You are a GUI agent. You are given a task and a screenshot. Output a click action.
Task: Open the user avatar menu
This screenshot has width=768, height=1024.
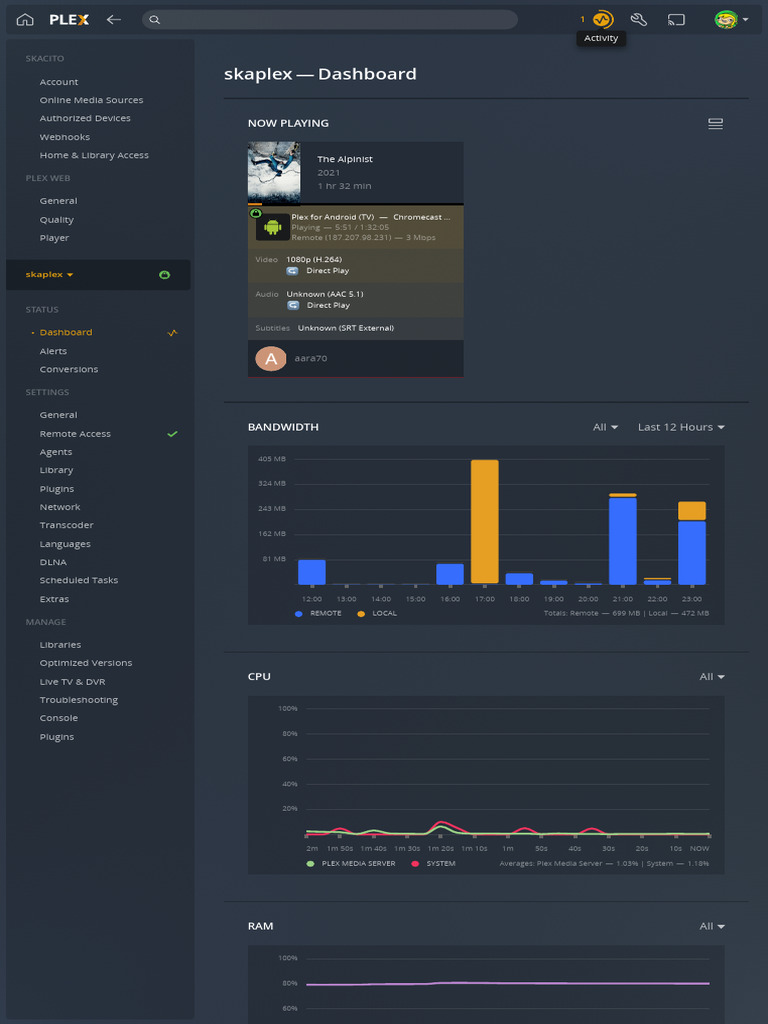731,20
